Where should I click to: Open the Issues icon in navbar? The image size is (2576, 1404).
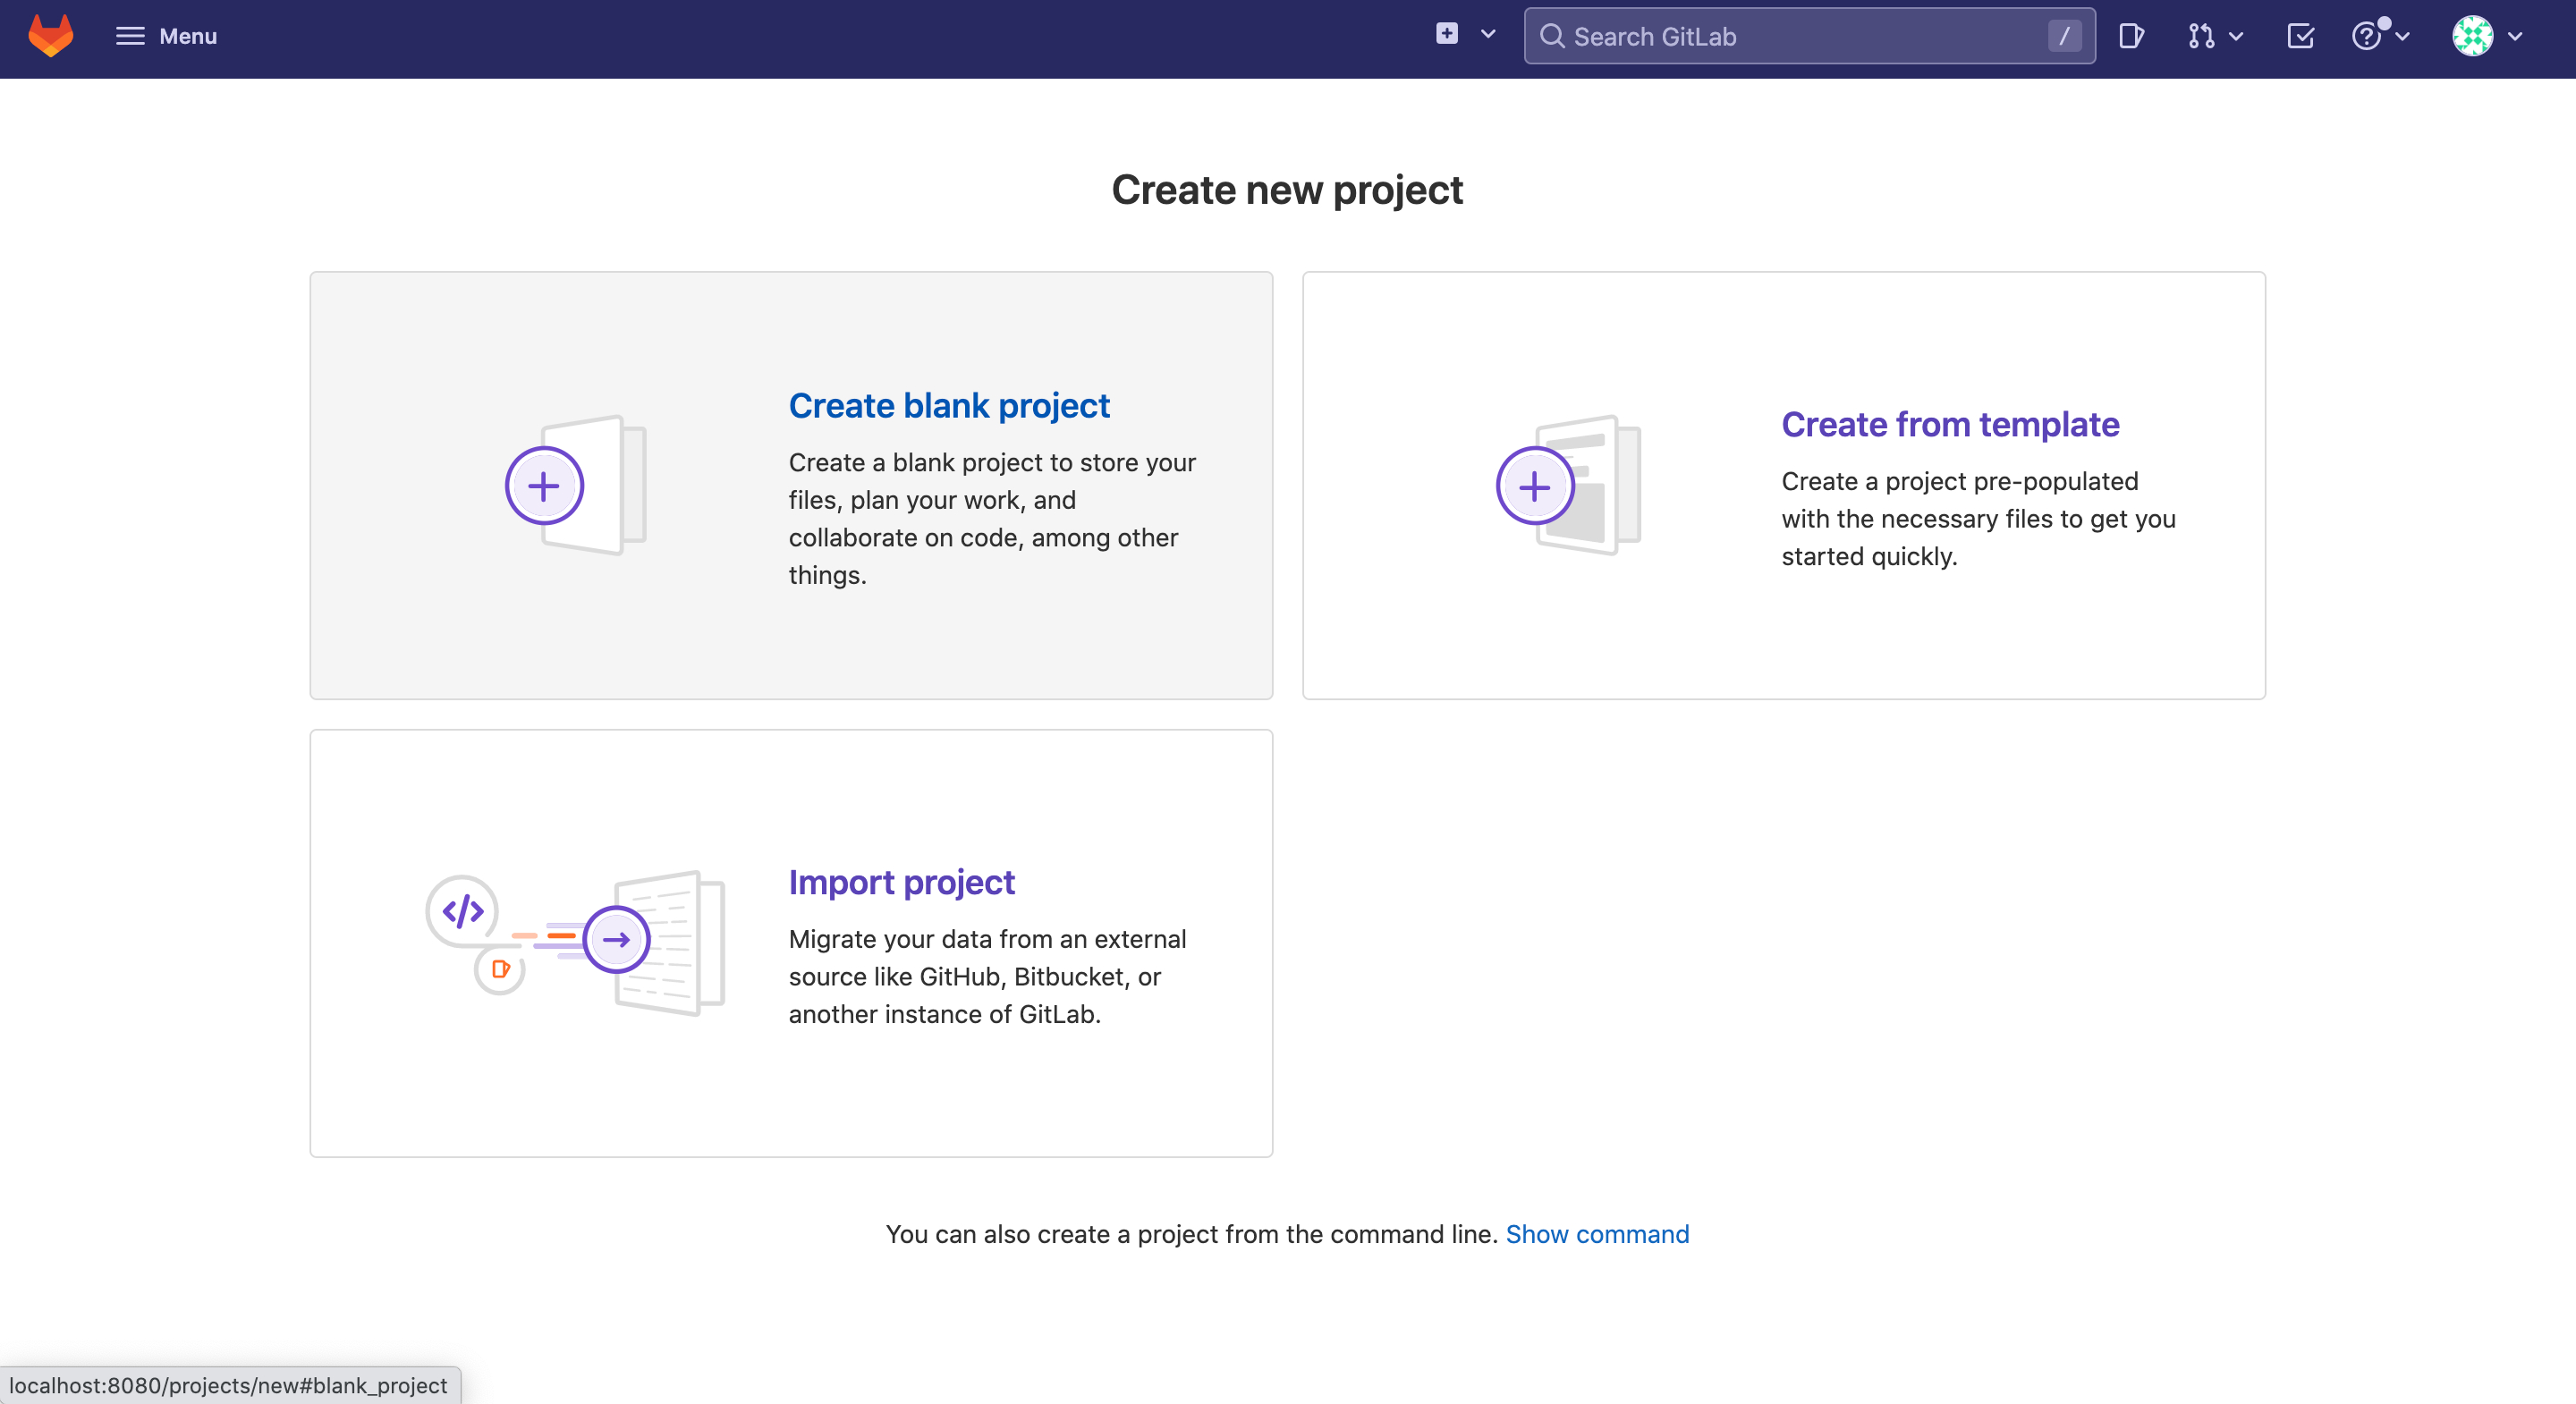point(2131,36)
